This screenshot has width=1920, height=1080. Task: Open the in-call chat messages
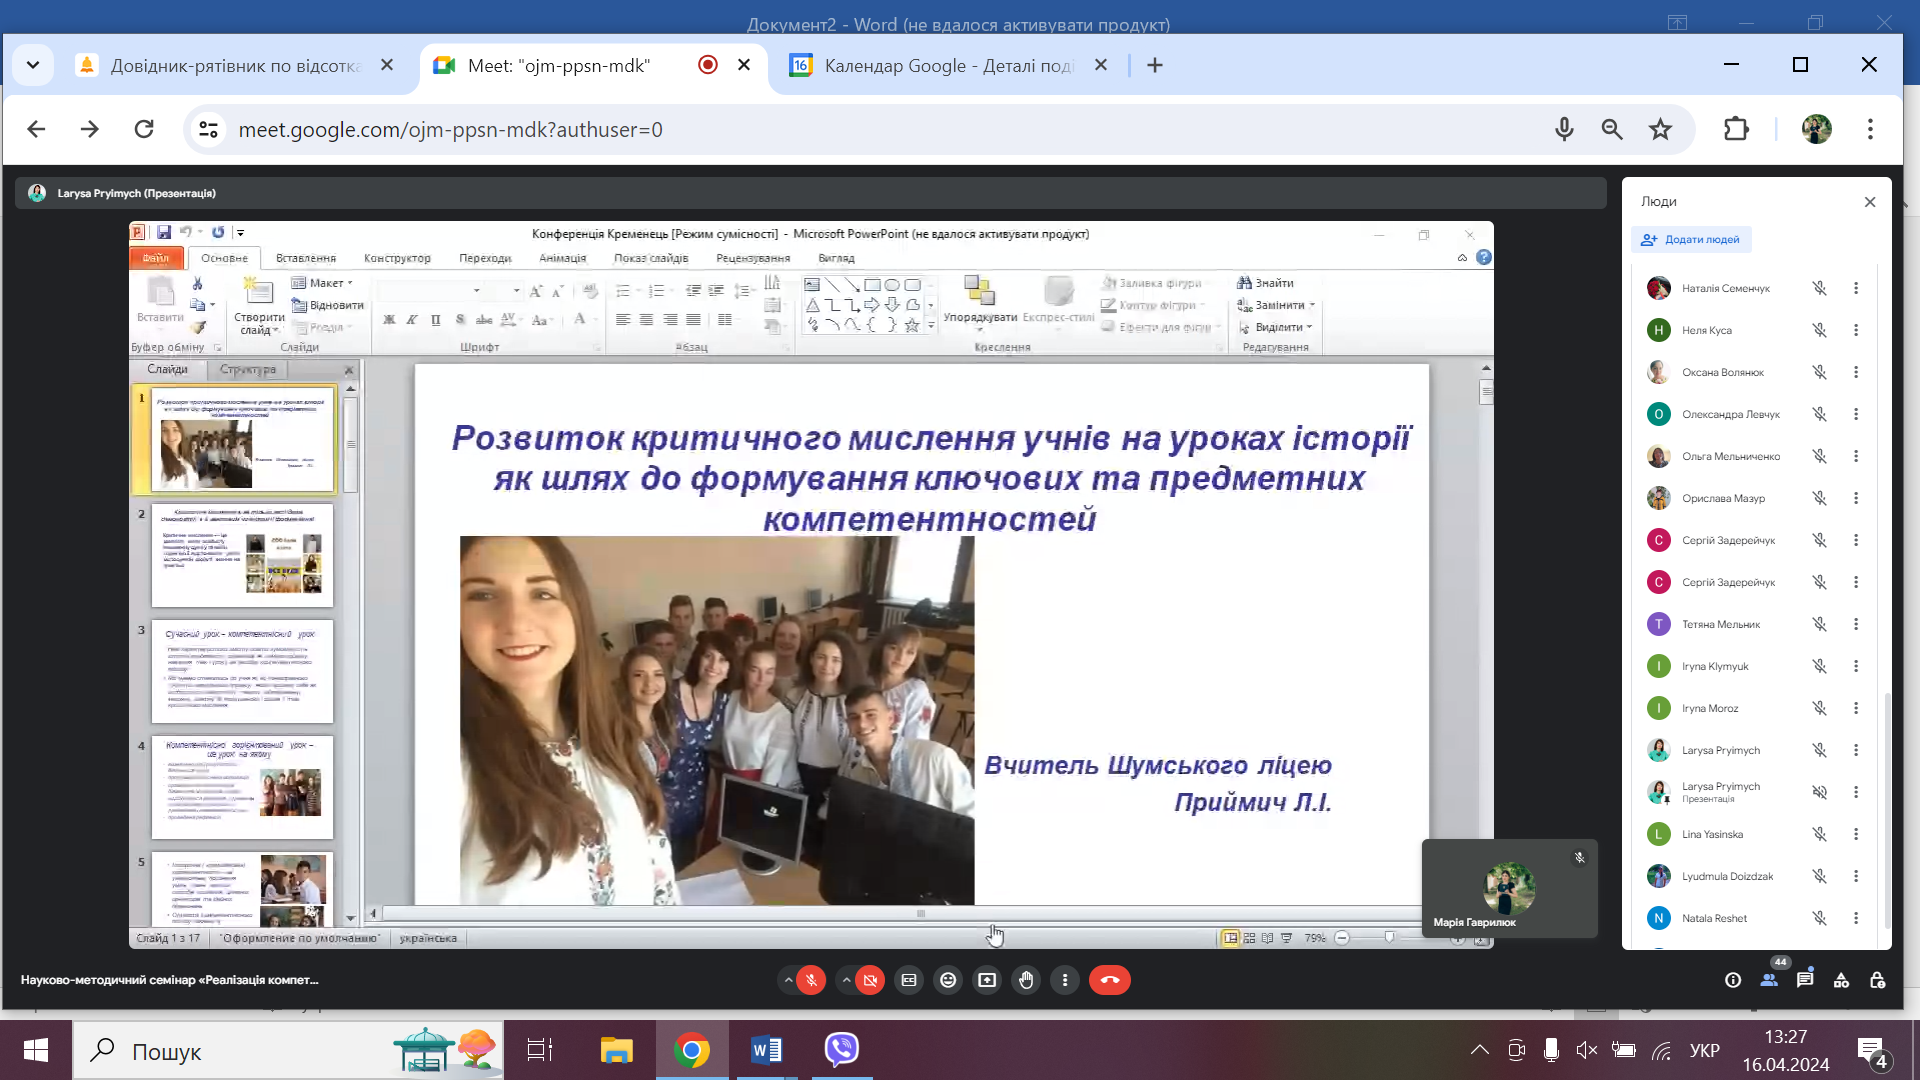click(1805, 980)
